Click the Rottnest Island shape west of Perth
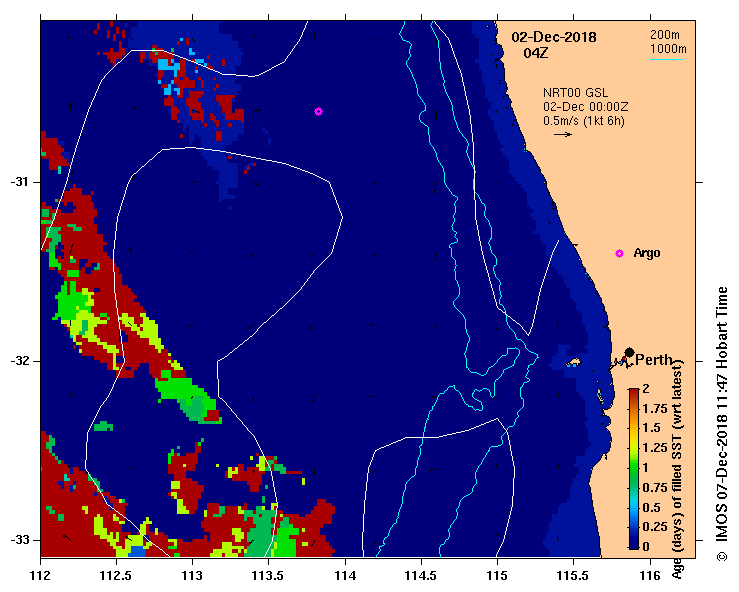 (x=573, y=362)
